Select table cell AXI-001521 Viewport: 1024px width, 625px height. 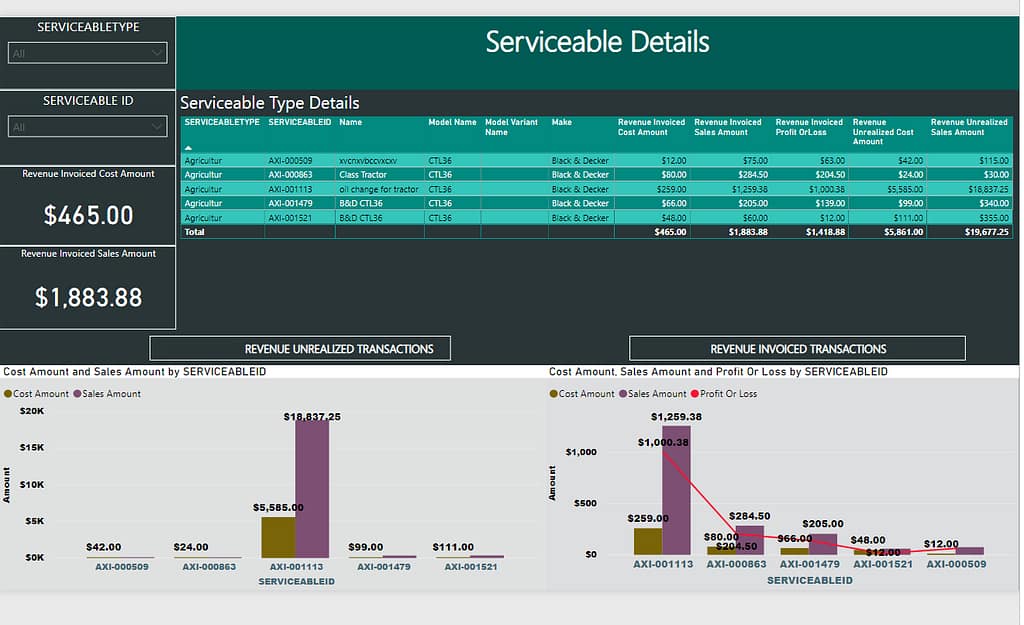(290, 218)
